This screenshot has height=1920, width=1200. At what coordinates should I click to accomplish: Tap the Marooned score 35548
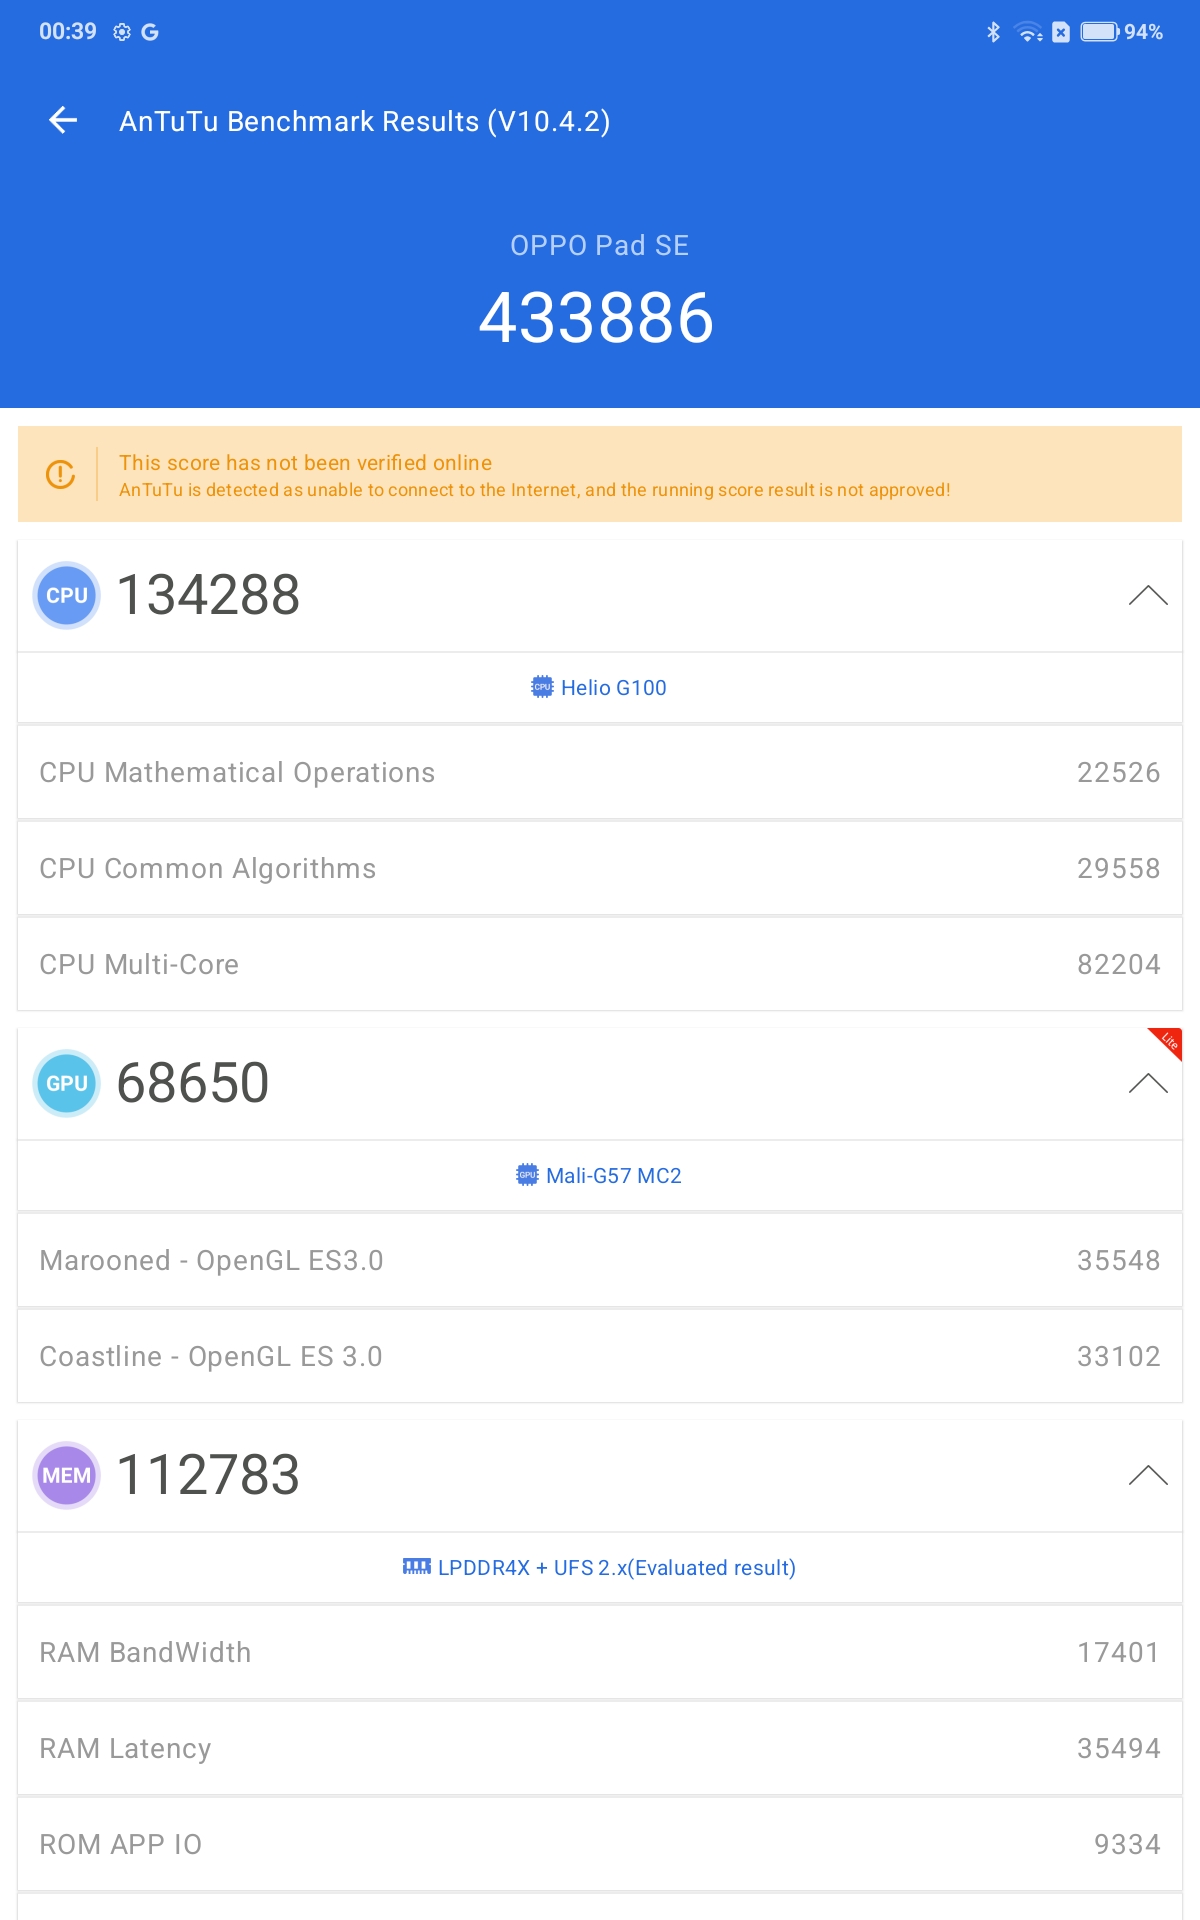pos(1118,1261)
